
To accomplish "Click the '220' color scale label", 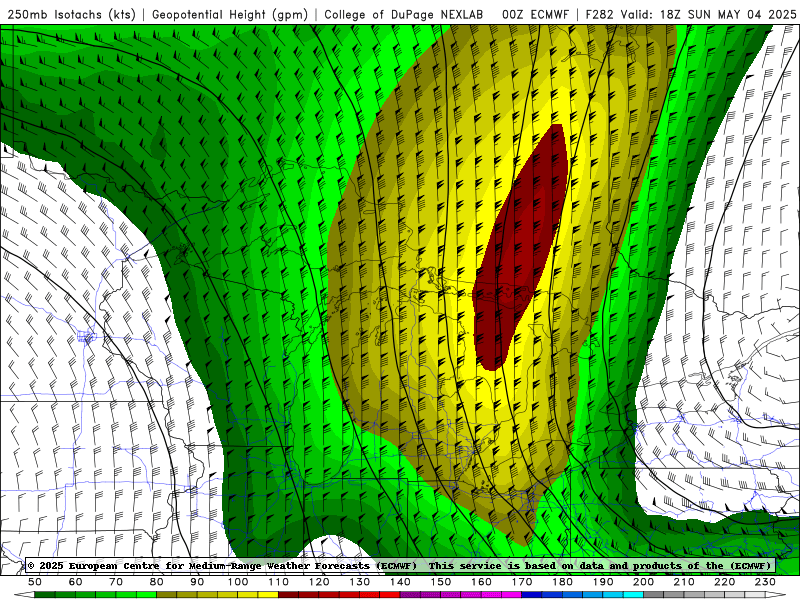I will pos(724,582).
